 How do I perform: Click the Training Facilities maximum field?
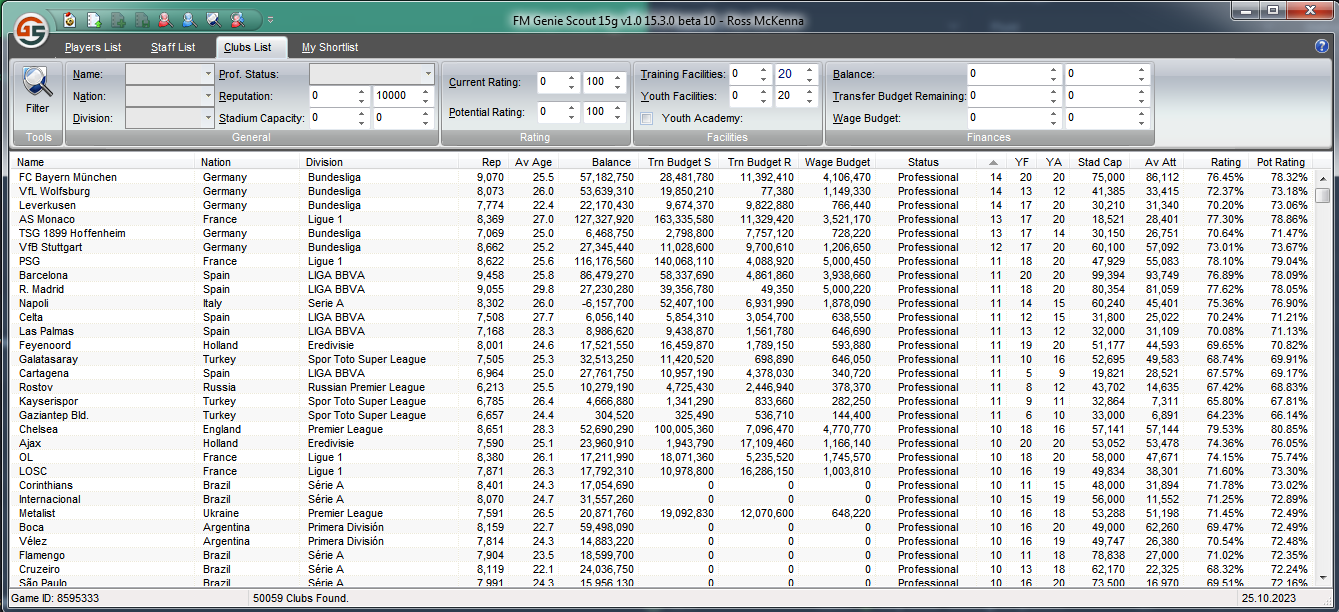point(797,74)
